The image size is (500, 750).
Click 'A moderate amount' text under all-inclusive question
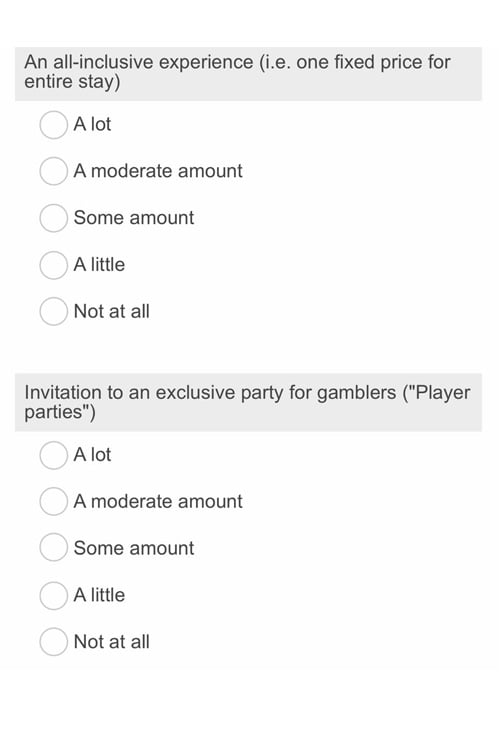tap(158, 171)
